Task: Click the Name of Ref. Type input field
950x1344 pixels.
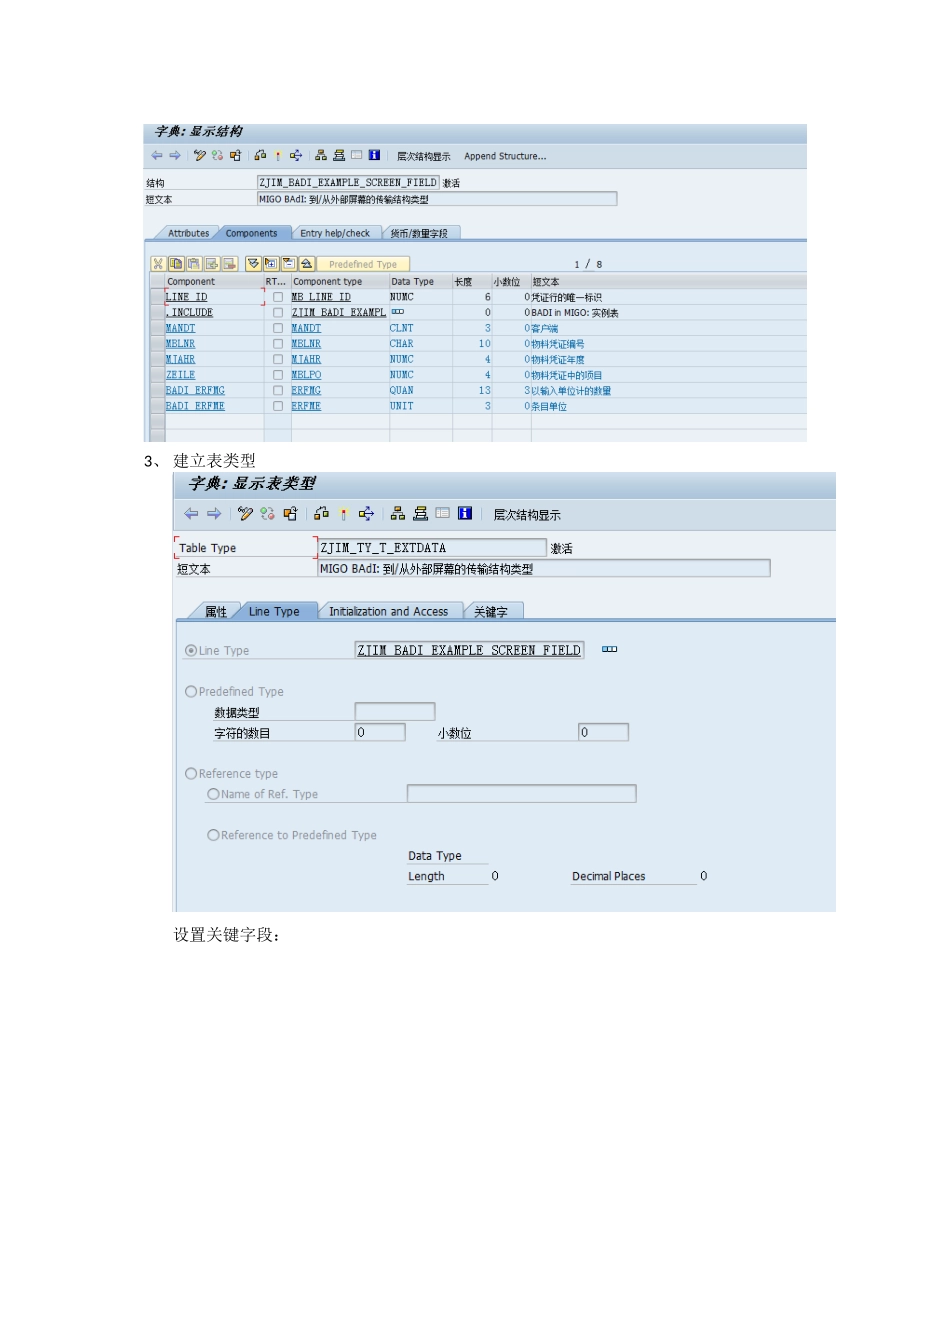Action: pyautogui.click(x=521, y=793)
